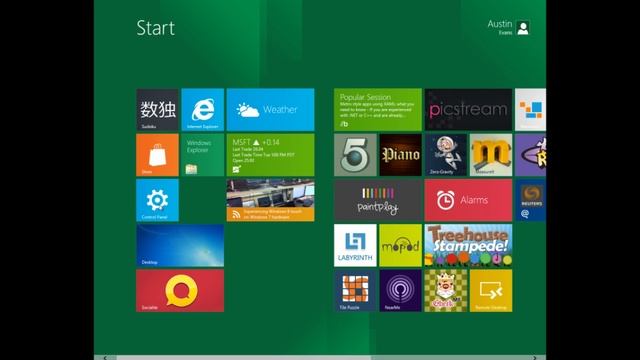Open the Tile Puzzle tile

pos(355,291)
